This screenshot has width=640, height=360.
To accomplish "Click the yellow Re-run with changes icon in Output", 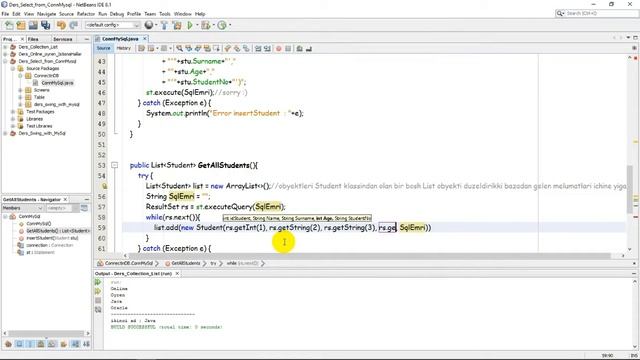I will [98, 291].
